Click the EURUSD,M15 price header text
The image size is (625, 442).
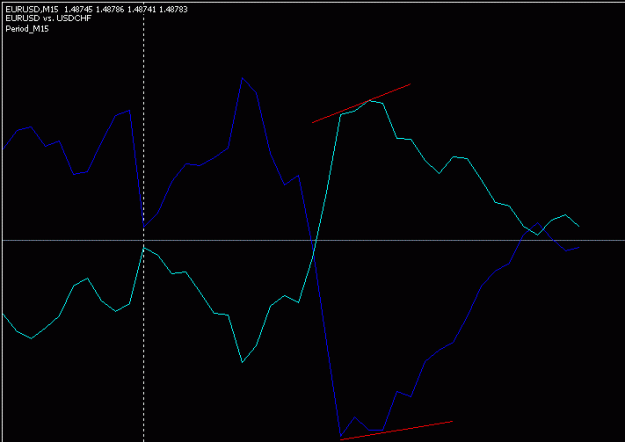pyautogui.click(x=96, y=9)
